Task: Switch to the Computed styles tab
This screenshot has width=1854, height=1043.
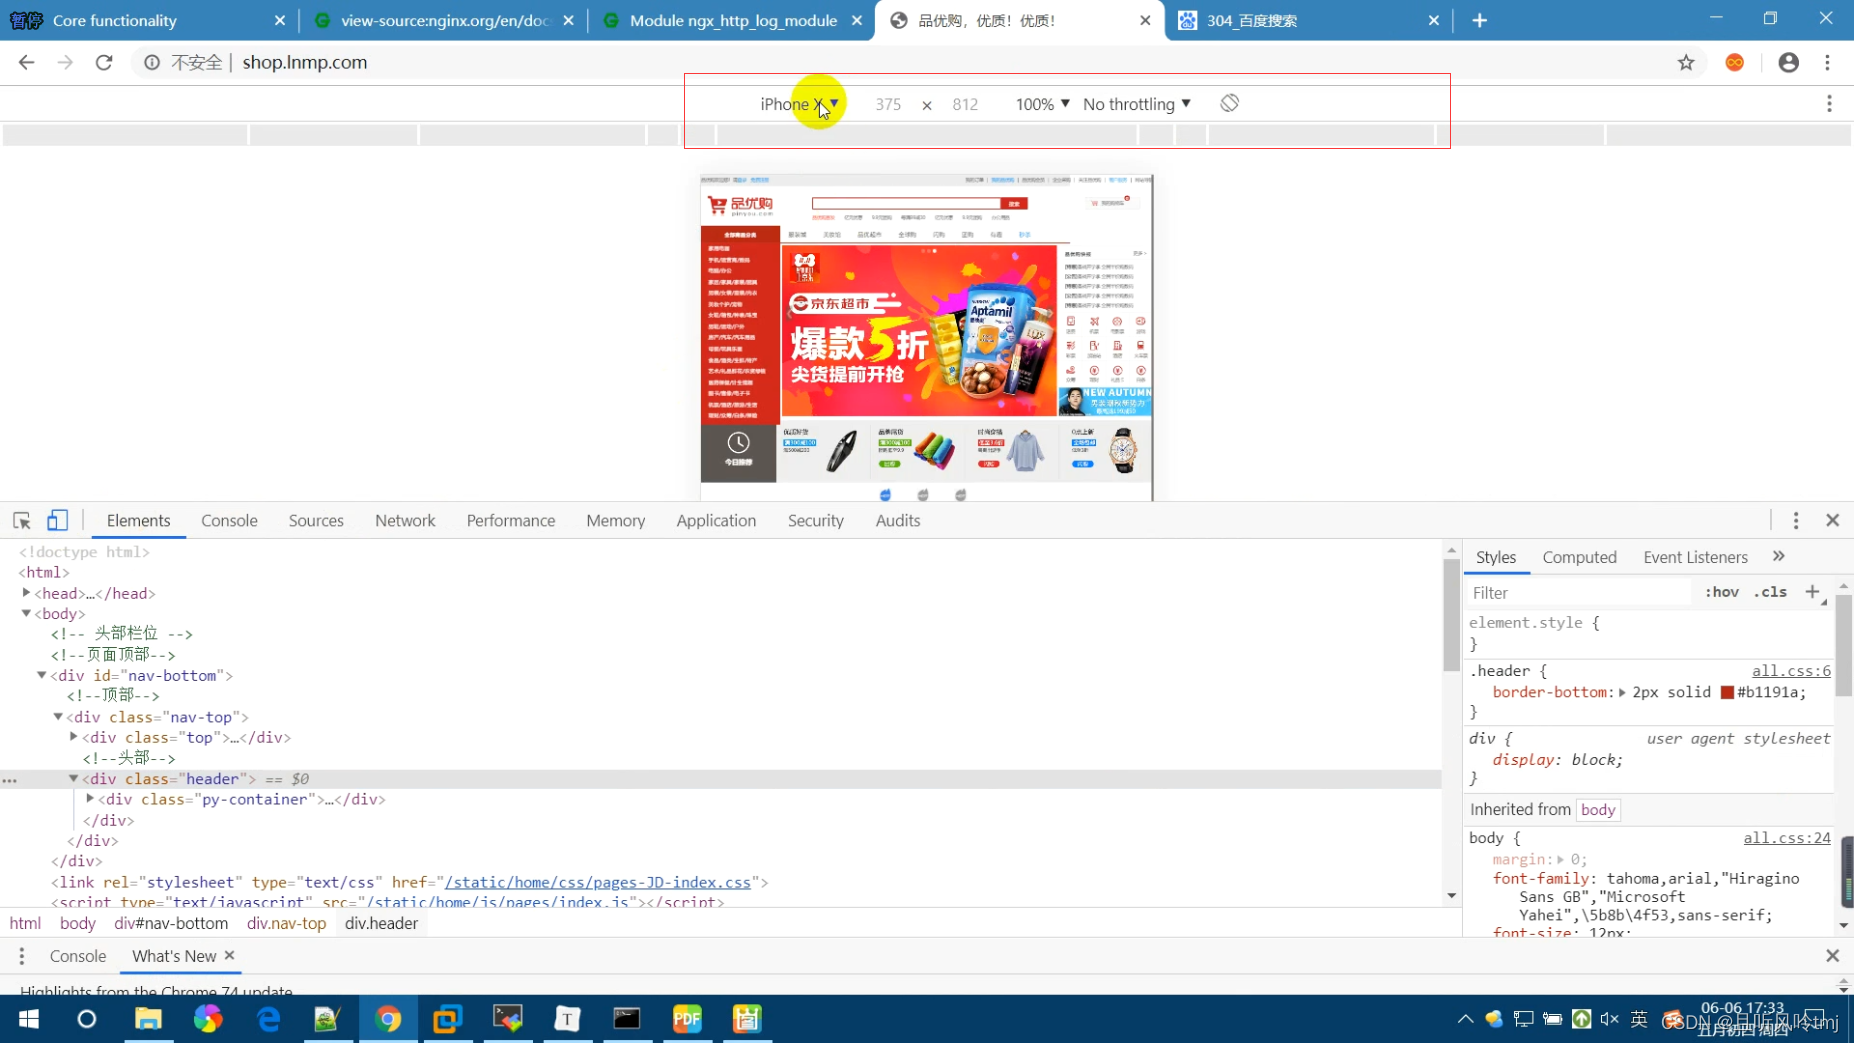Action: click(x=1579, y=557)
